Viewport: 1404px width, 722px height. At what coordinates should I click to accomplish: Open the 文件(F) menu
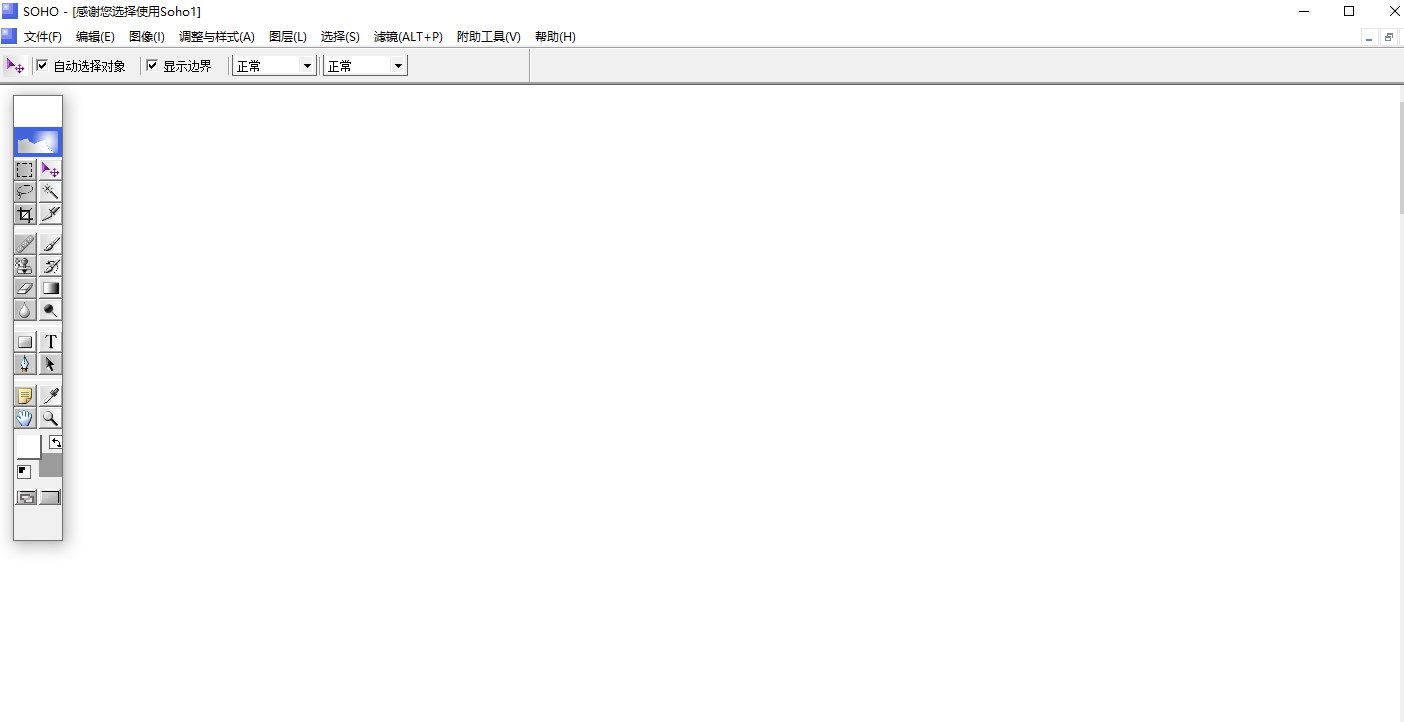coord(43,37)
